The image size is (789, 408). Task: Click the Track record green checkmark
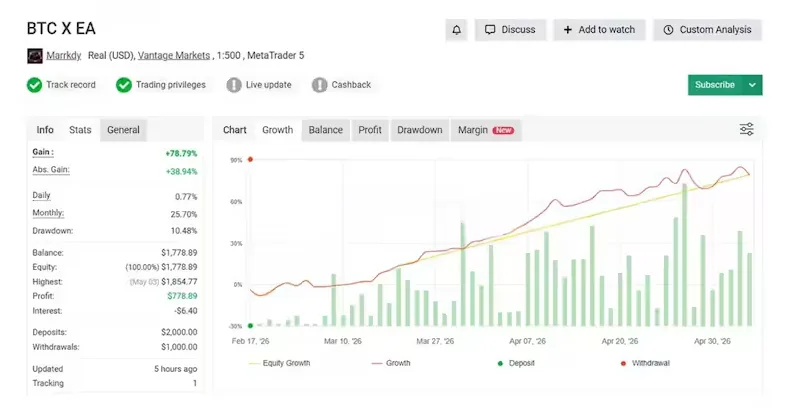point(35,85)
